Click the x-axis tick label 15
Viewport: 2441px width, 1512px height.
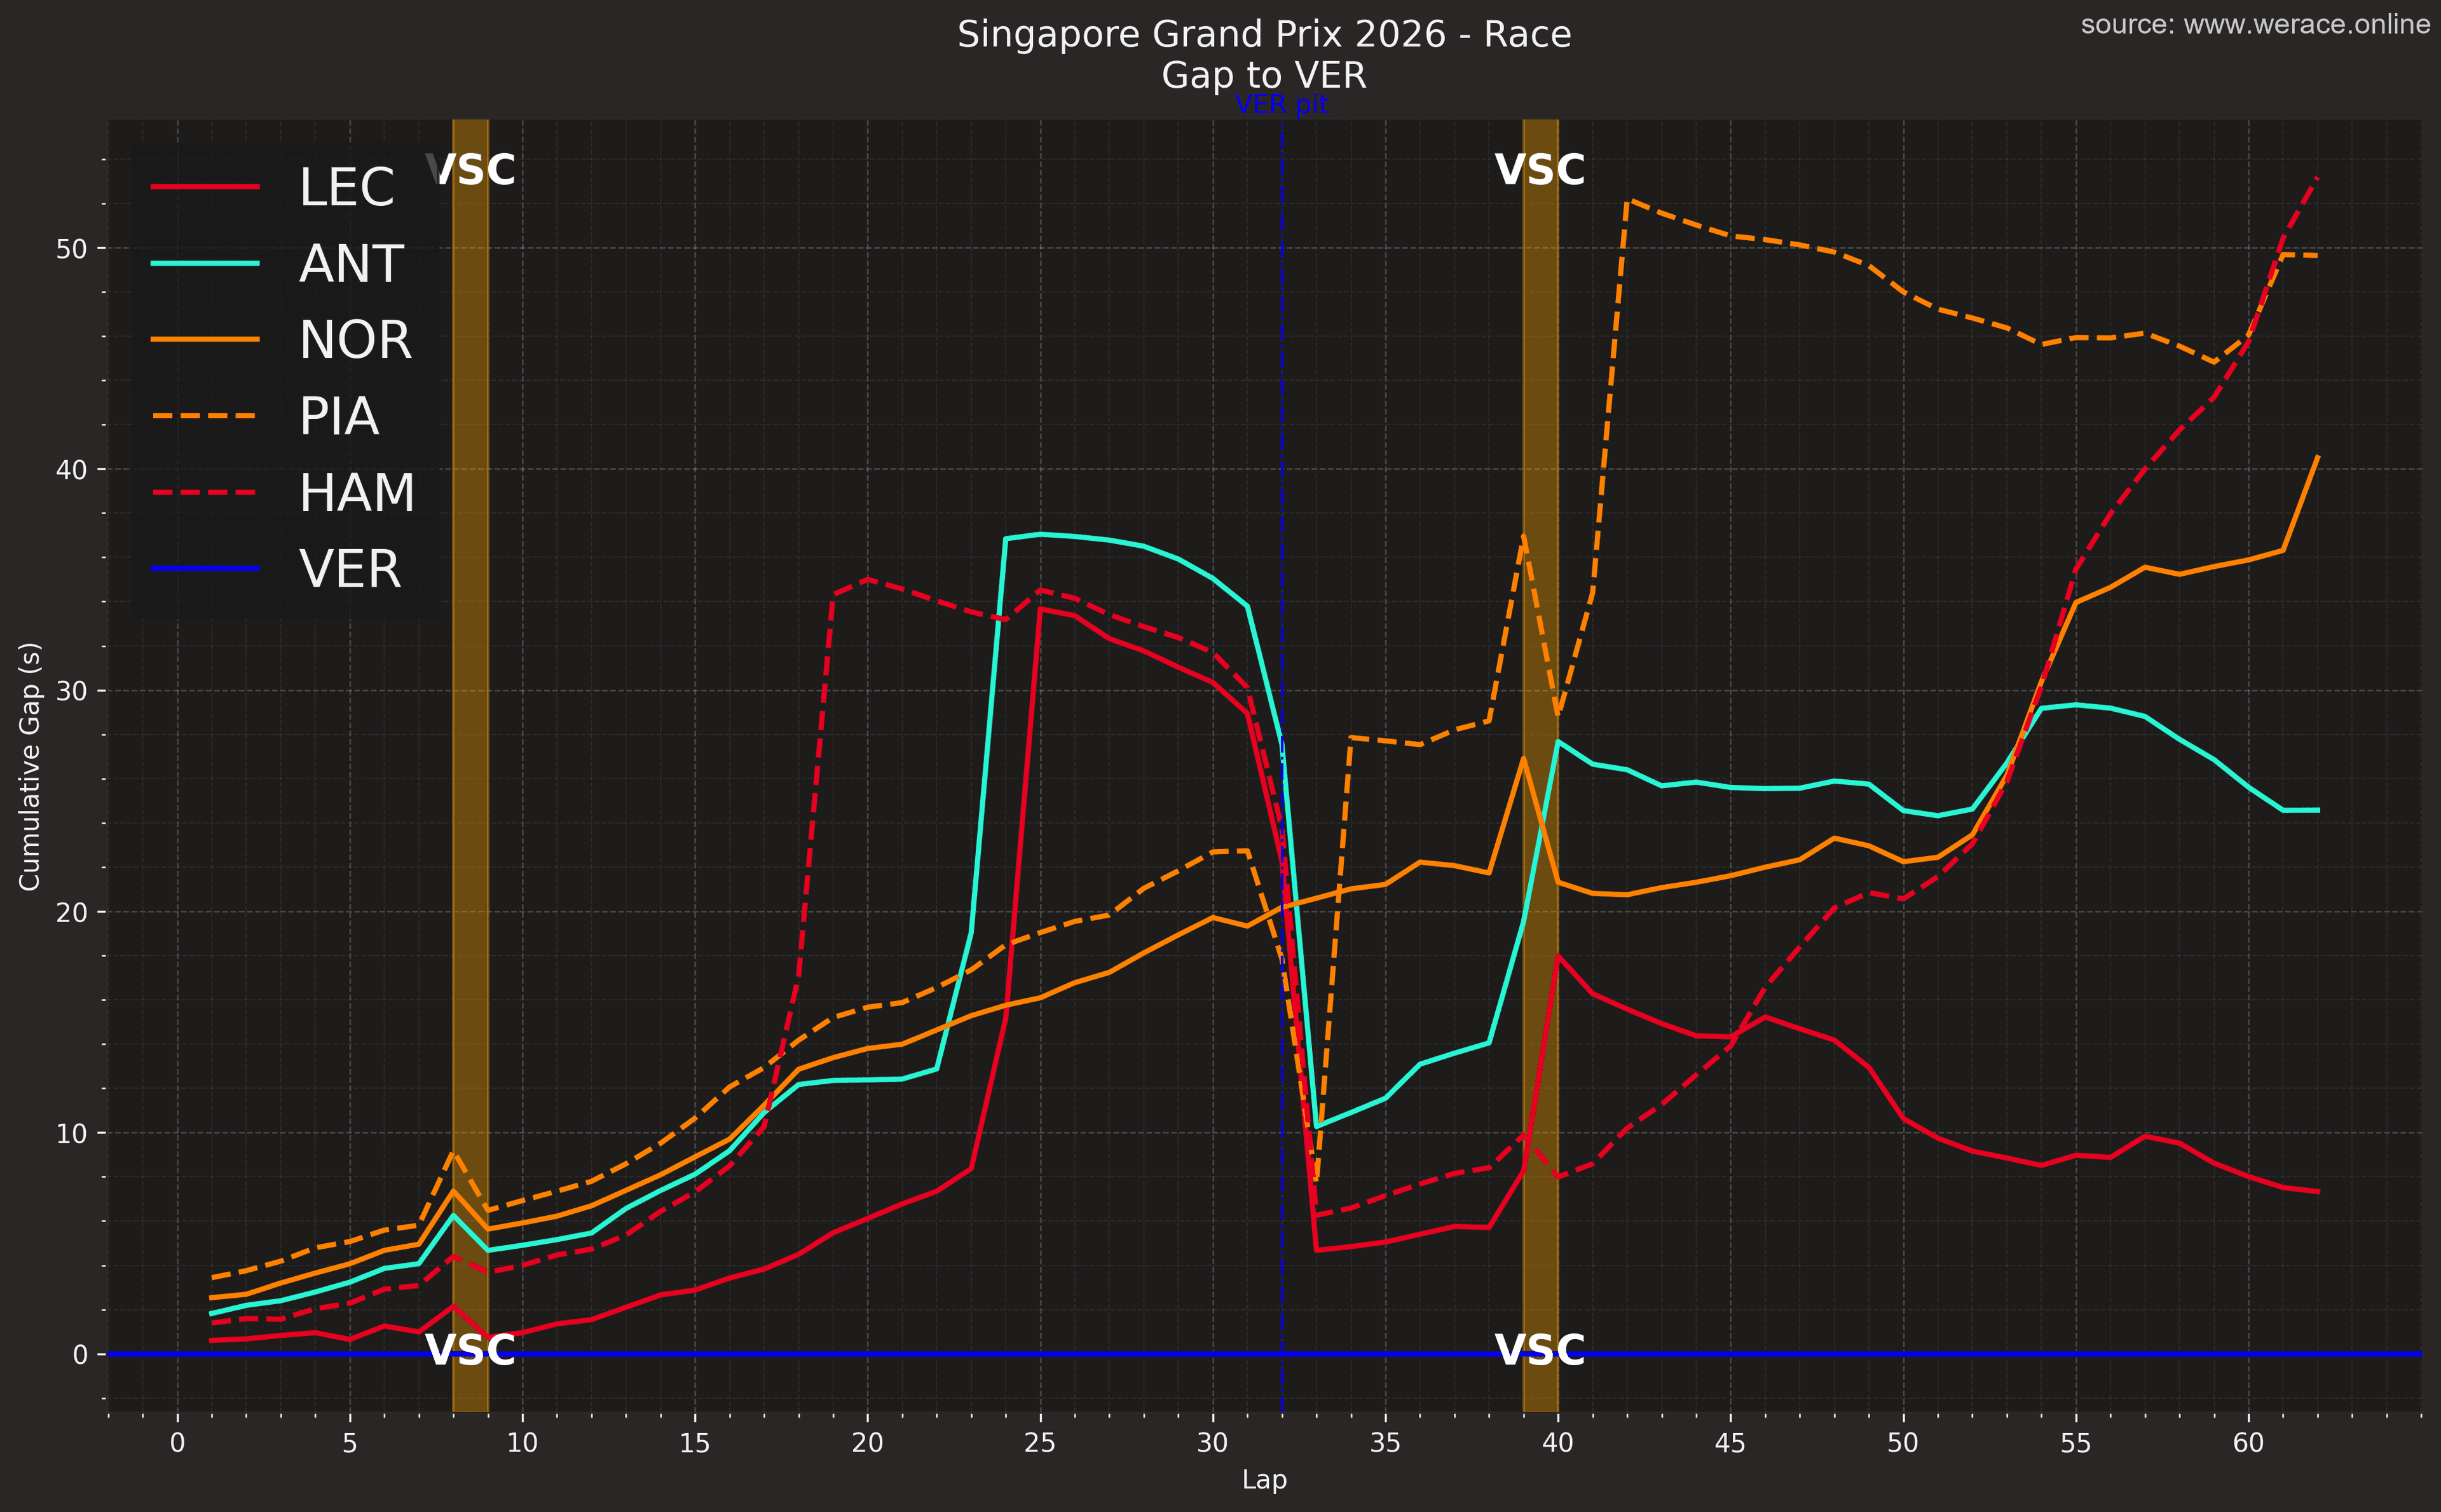[x=695, y=1443]
